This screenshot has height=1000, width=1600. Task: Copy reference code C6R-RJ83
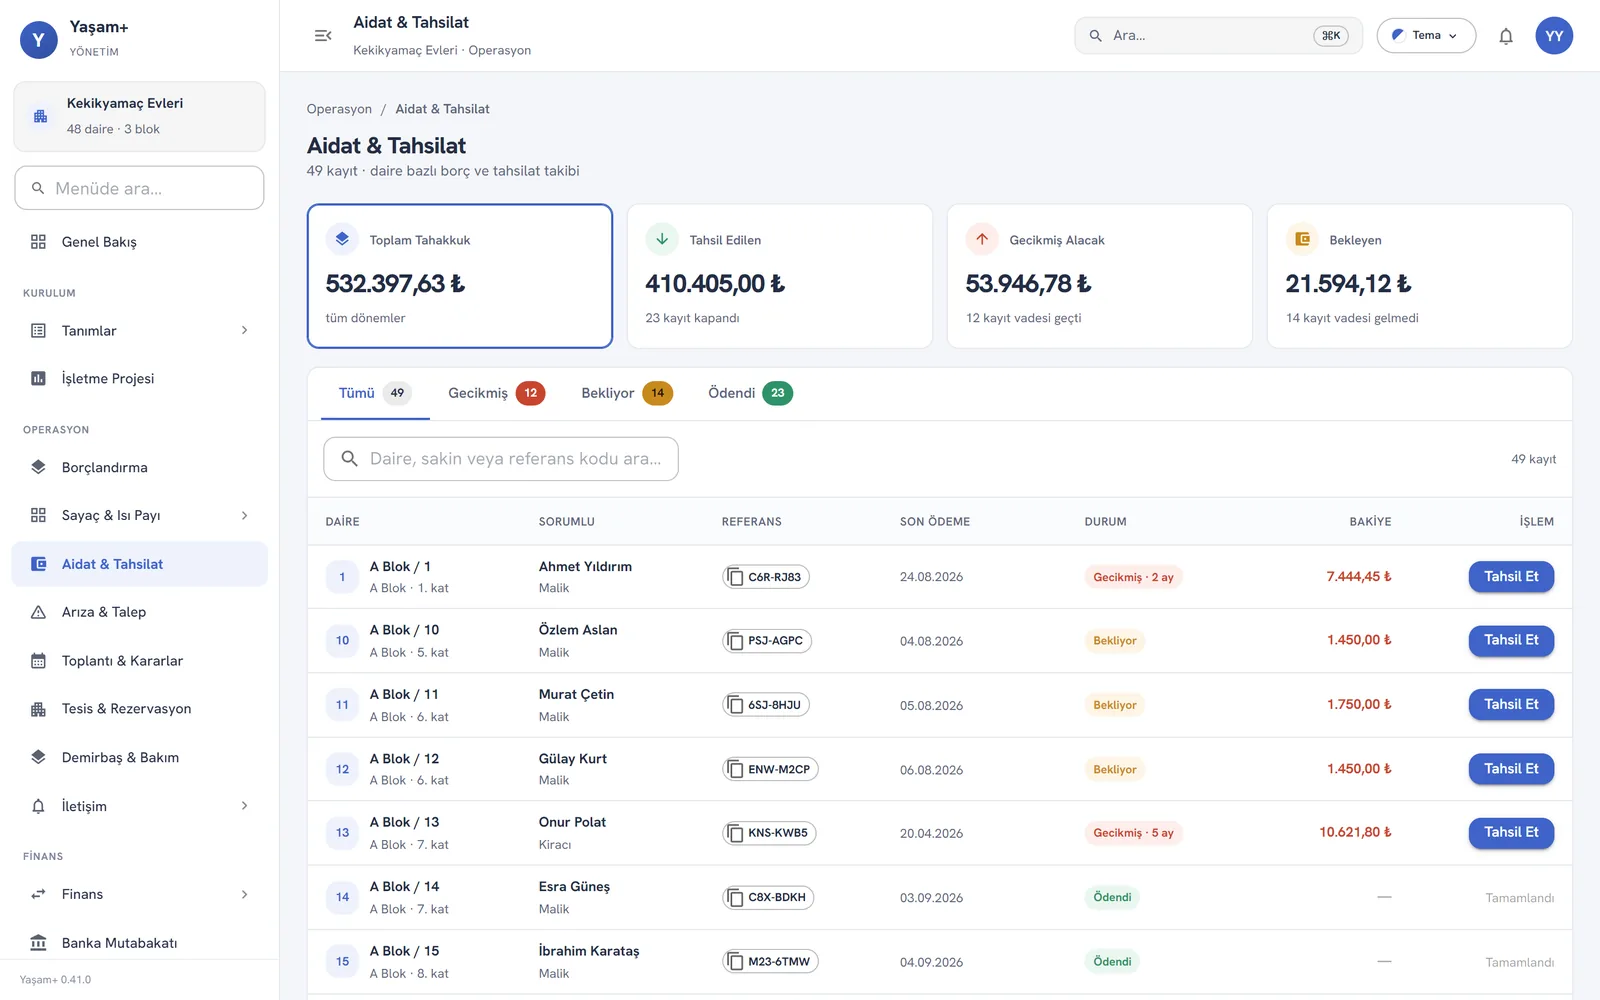click(766, 577)
